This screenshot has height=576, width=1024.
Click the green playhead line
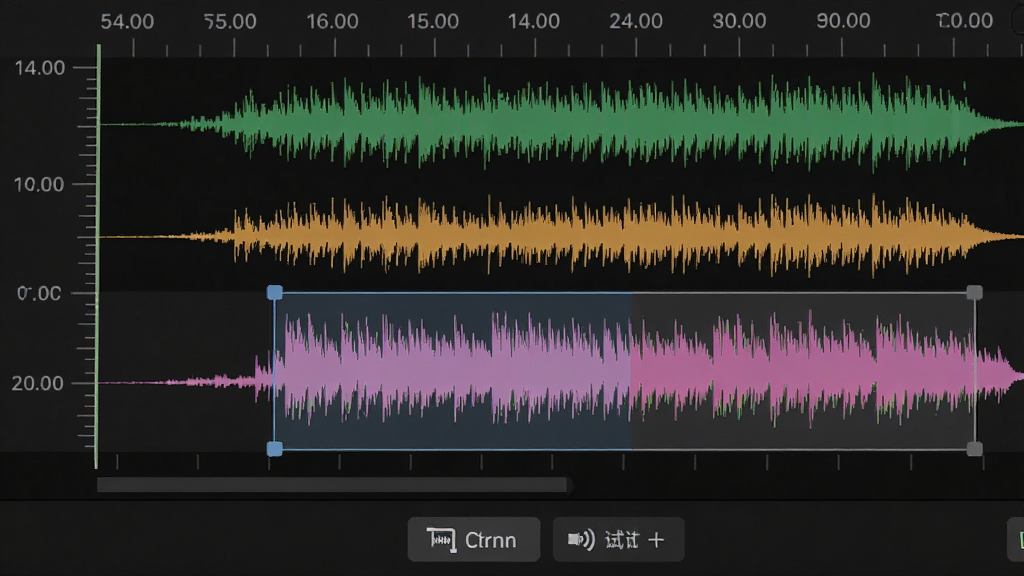(98, 256)
